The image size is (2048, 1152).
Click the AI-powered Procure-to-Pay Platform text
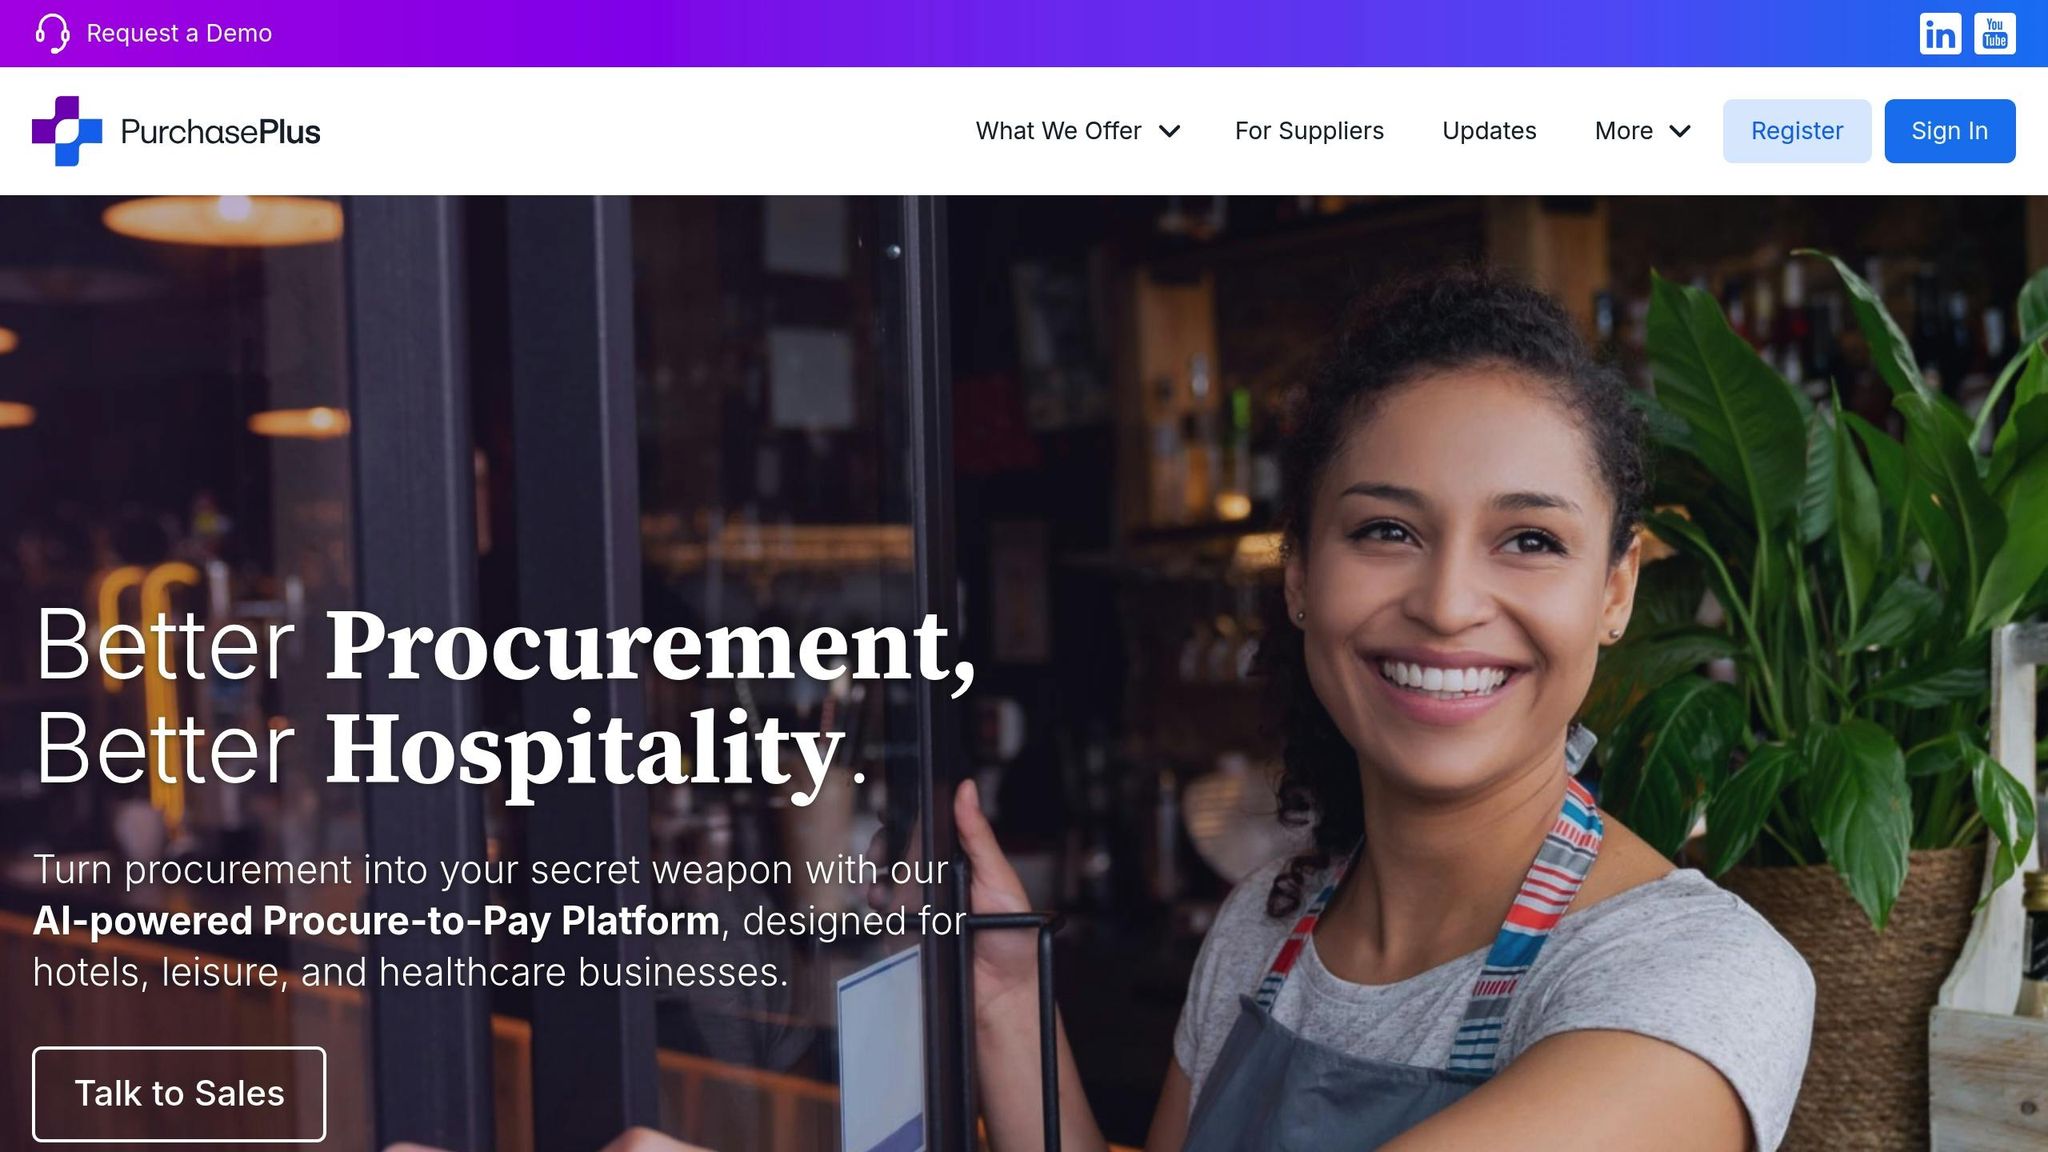tap(376, 921)
